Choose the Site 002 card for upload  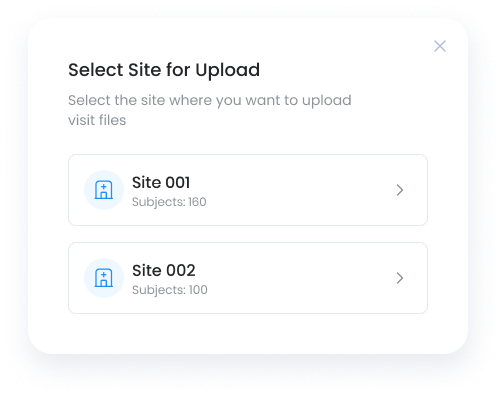248,278
